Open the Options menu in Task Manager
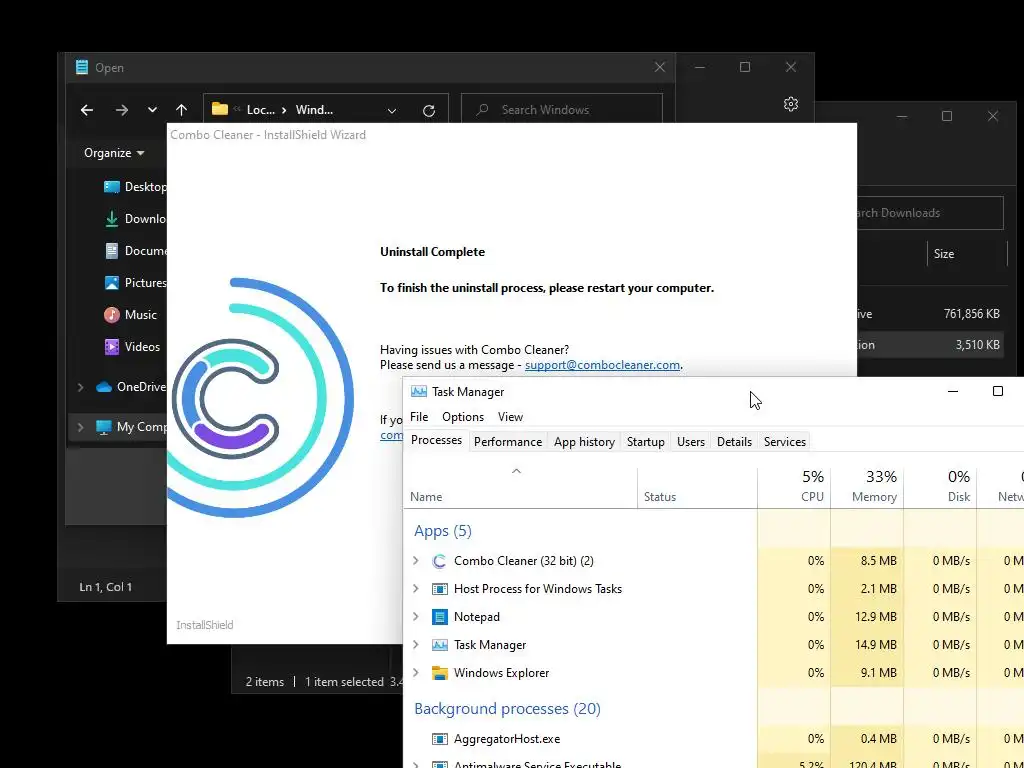Viewport: 1024px width, 768px height. point(463,417)
